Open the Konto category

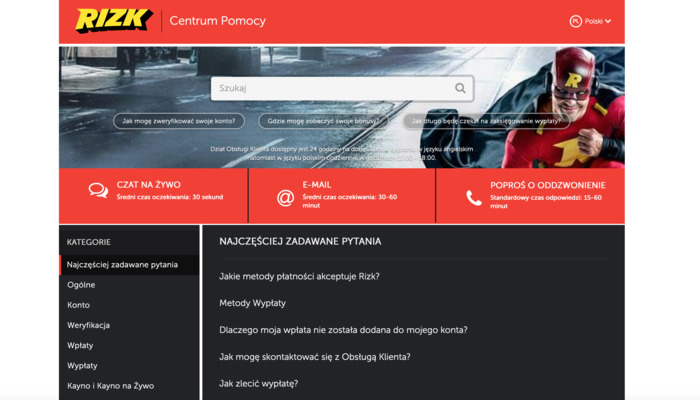click(x=79, y=305)
